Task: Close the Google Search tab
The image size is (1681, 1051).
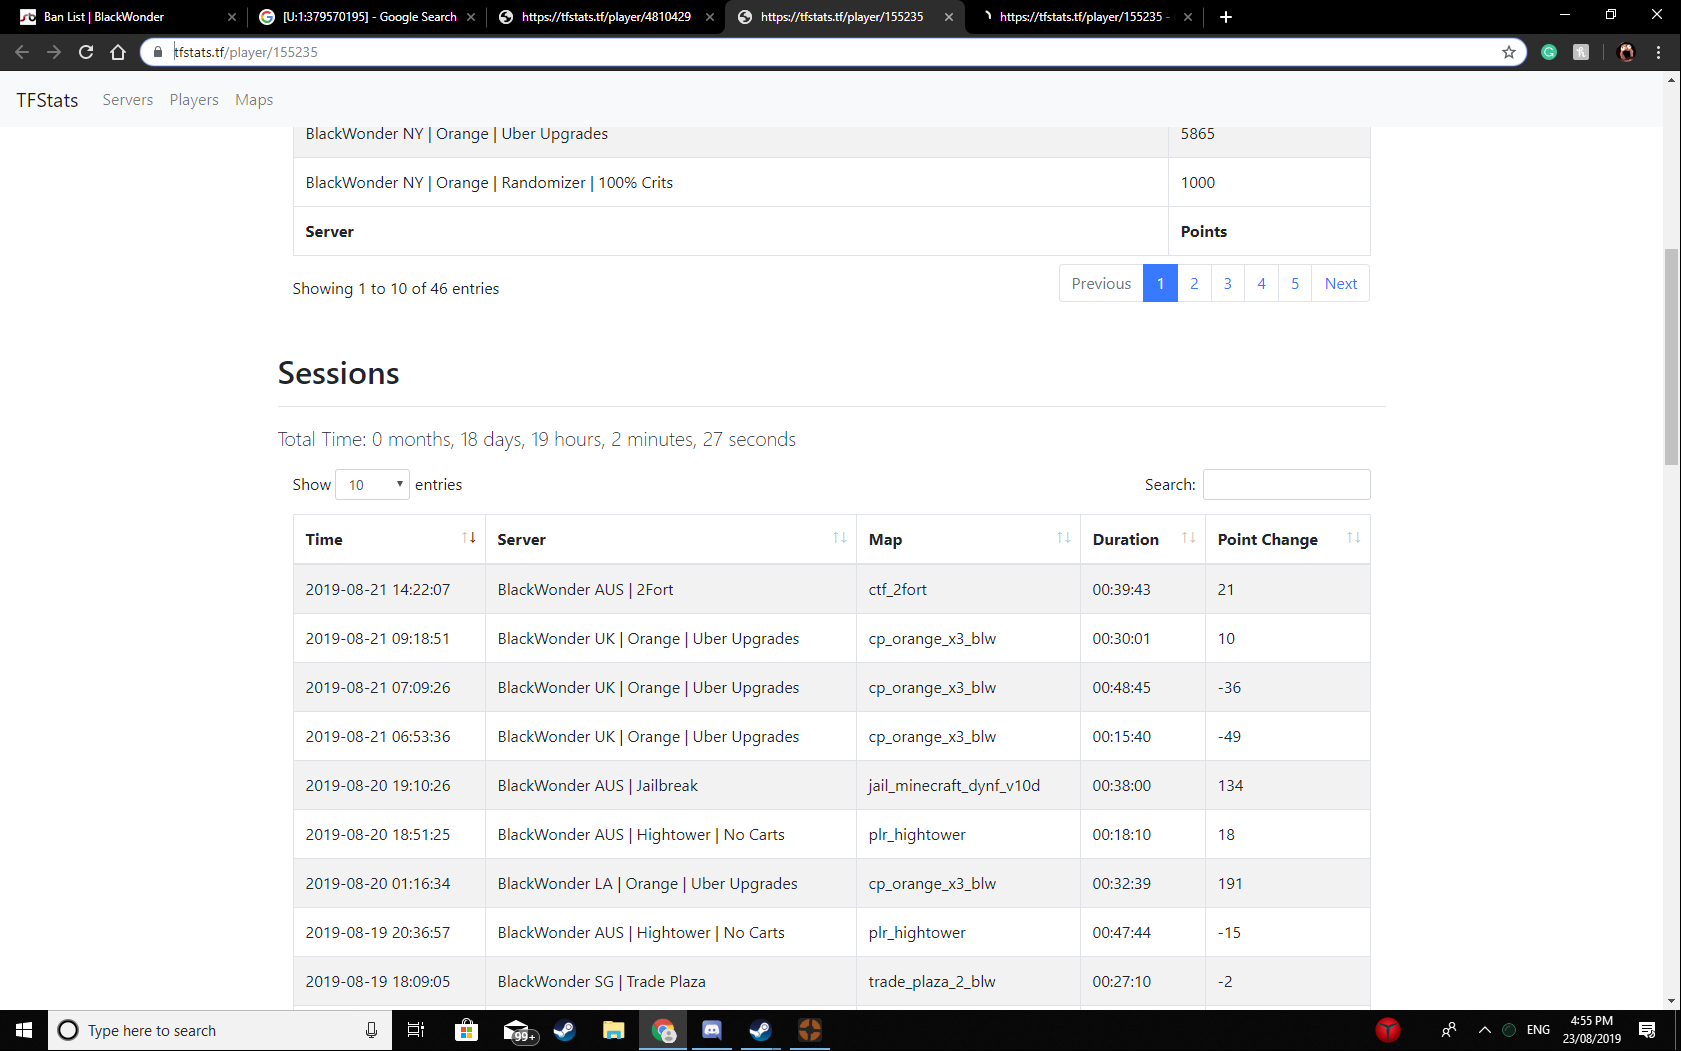Action: click(x=471, y=17)
